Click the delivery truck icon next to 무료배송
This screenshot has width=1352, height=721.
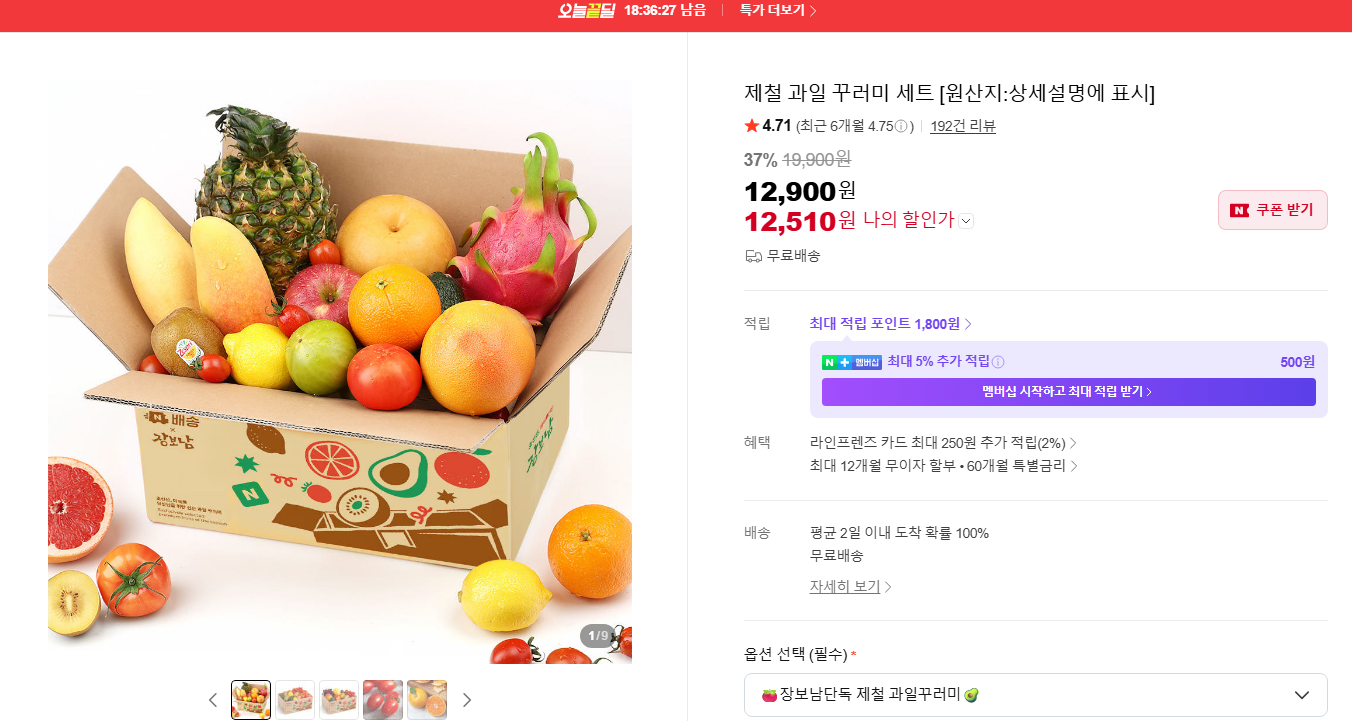click(753, 256)
